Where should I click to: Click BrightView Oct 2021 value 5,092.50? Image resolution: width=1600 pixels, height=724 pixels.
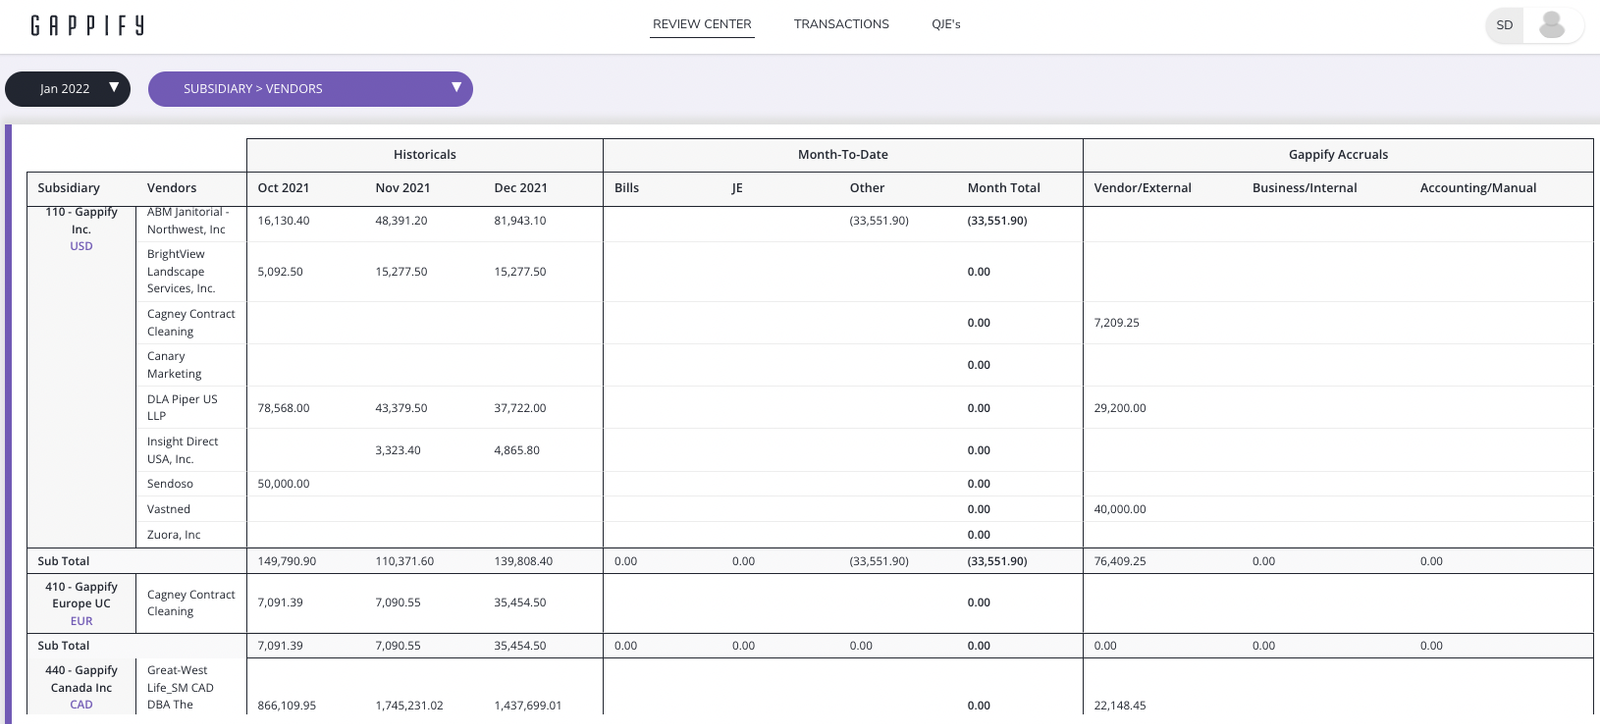click(x=280, y=272)
